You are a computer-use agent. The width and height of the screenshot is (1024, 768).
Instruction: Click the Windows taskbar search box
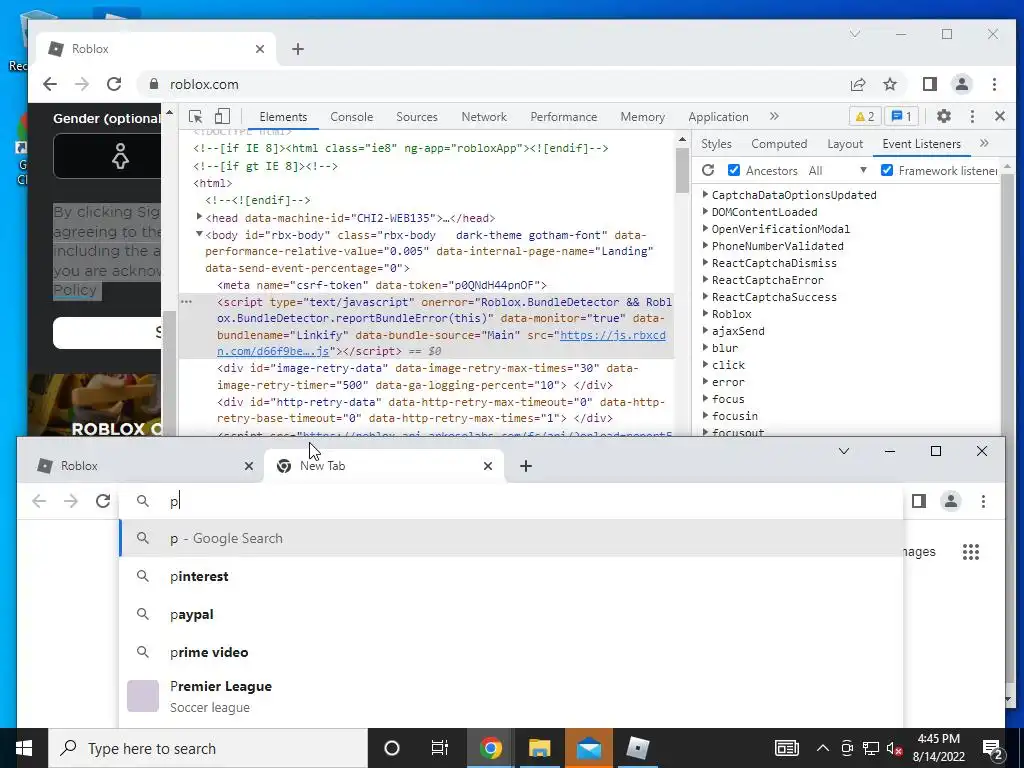click(x=208, y=748)
